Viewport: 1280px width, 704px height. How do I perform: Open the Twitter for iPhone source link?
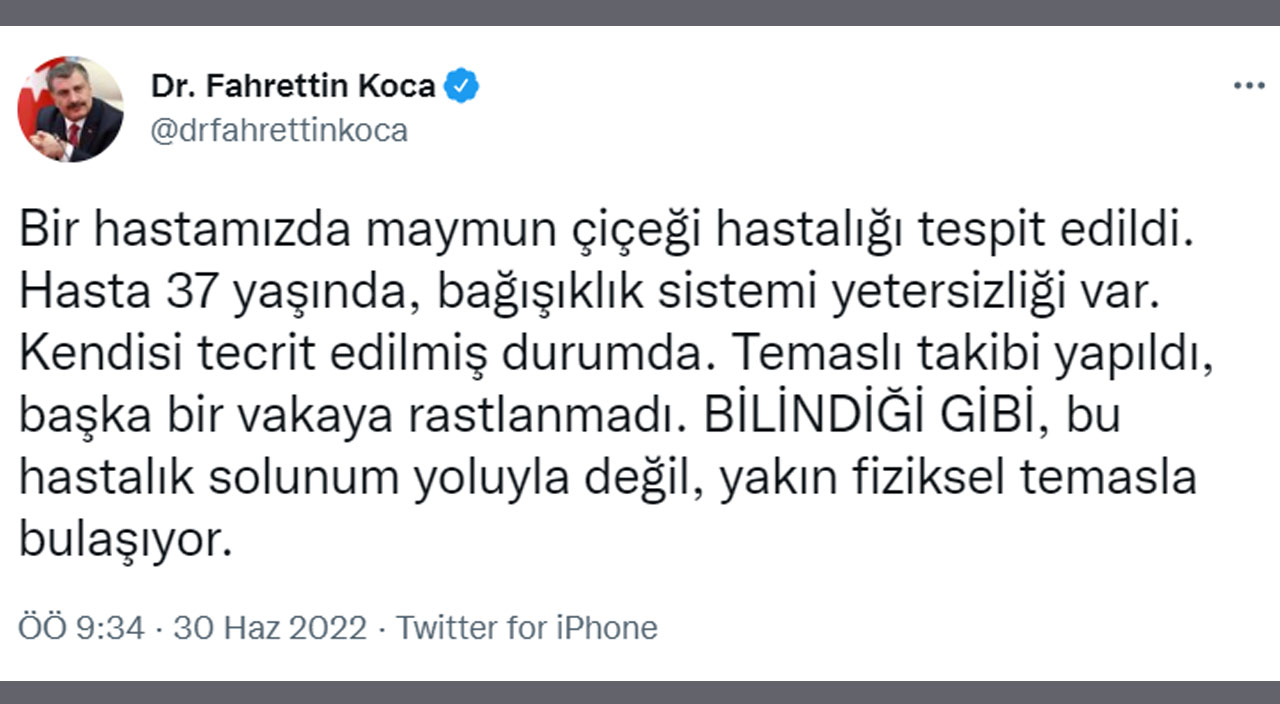click(x=527, y=628)
